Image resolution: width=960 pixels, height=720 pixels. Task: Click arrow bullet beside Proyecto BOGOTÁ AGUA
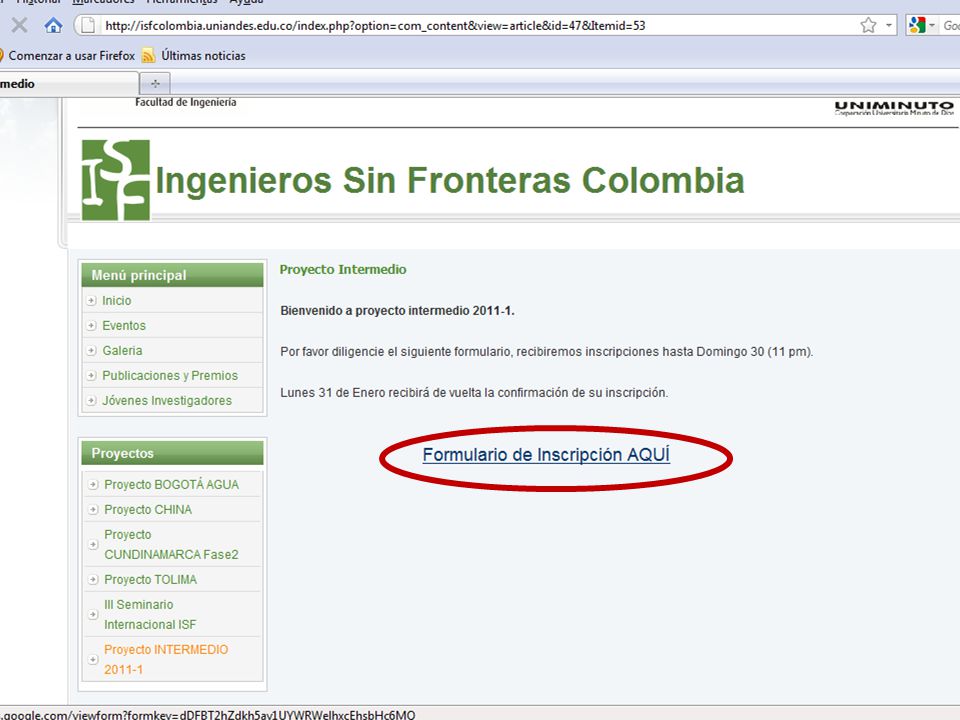coord(93,484)
